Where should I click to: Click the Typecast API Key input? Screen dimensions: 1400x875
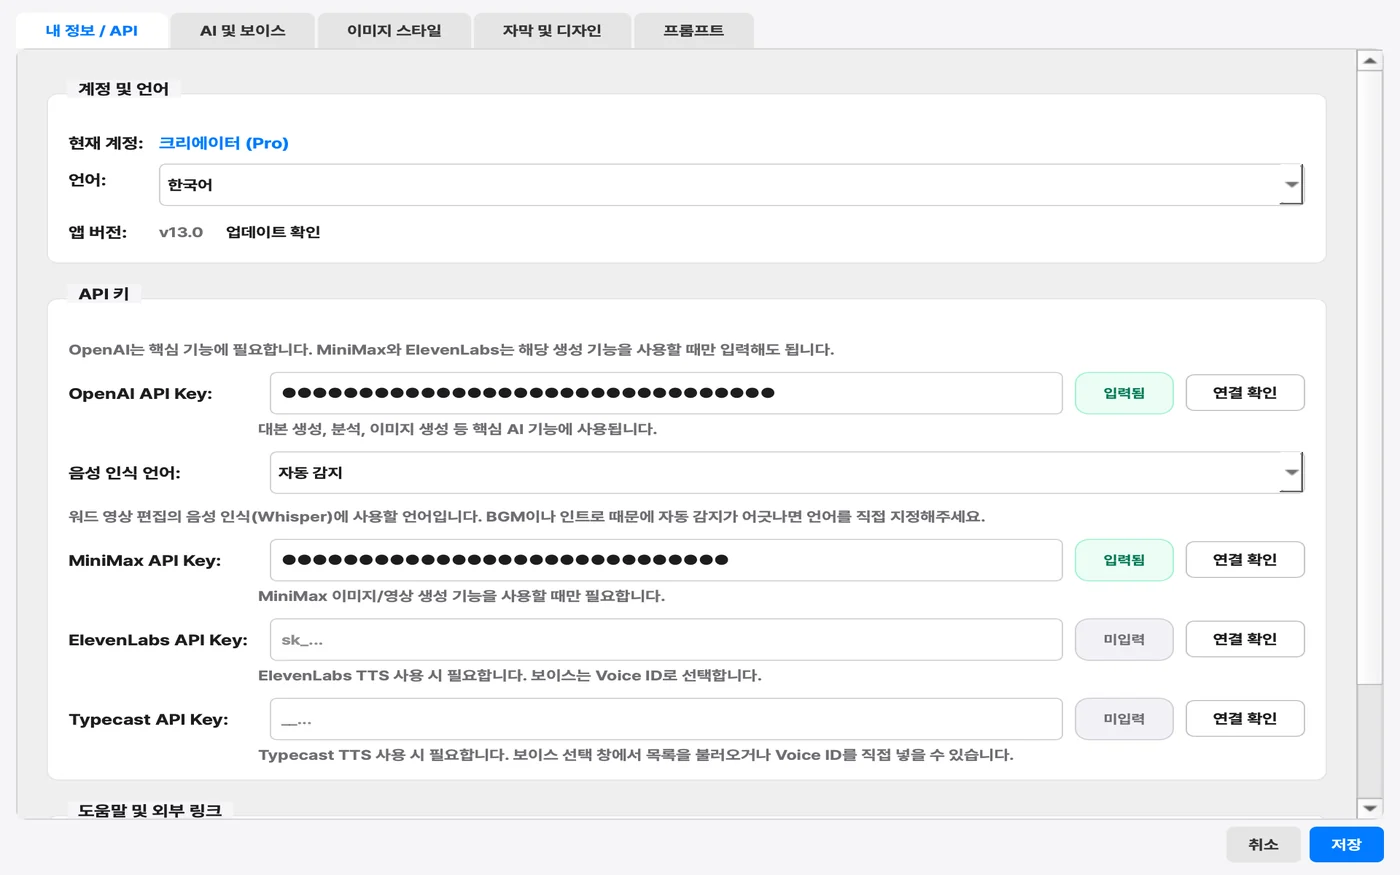(x=666, y=719)
